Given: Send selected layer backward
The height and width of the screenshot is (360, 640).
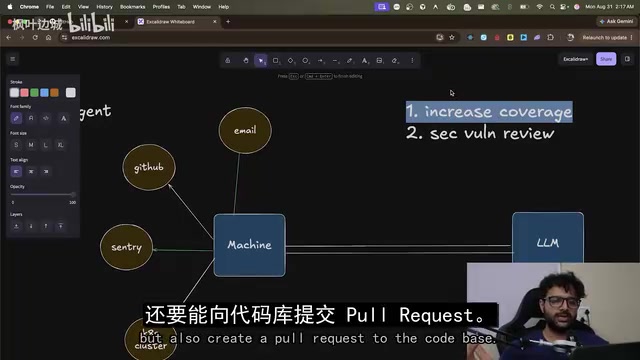Looking at the screenshot, I should (31, 226).
